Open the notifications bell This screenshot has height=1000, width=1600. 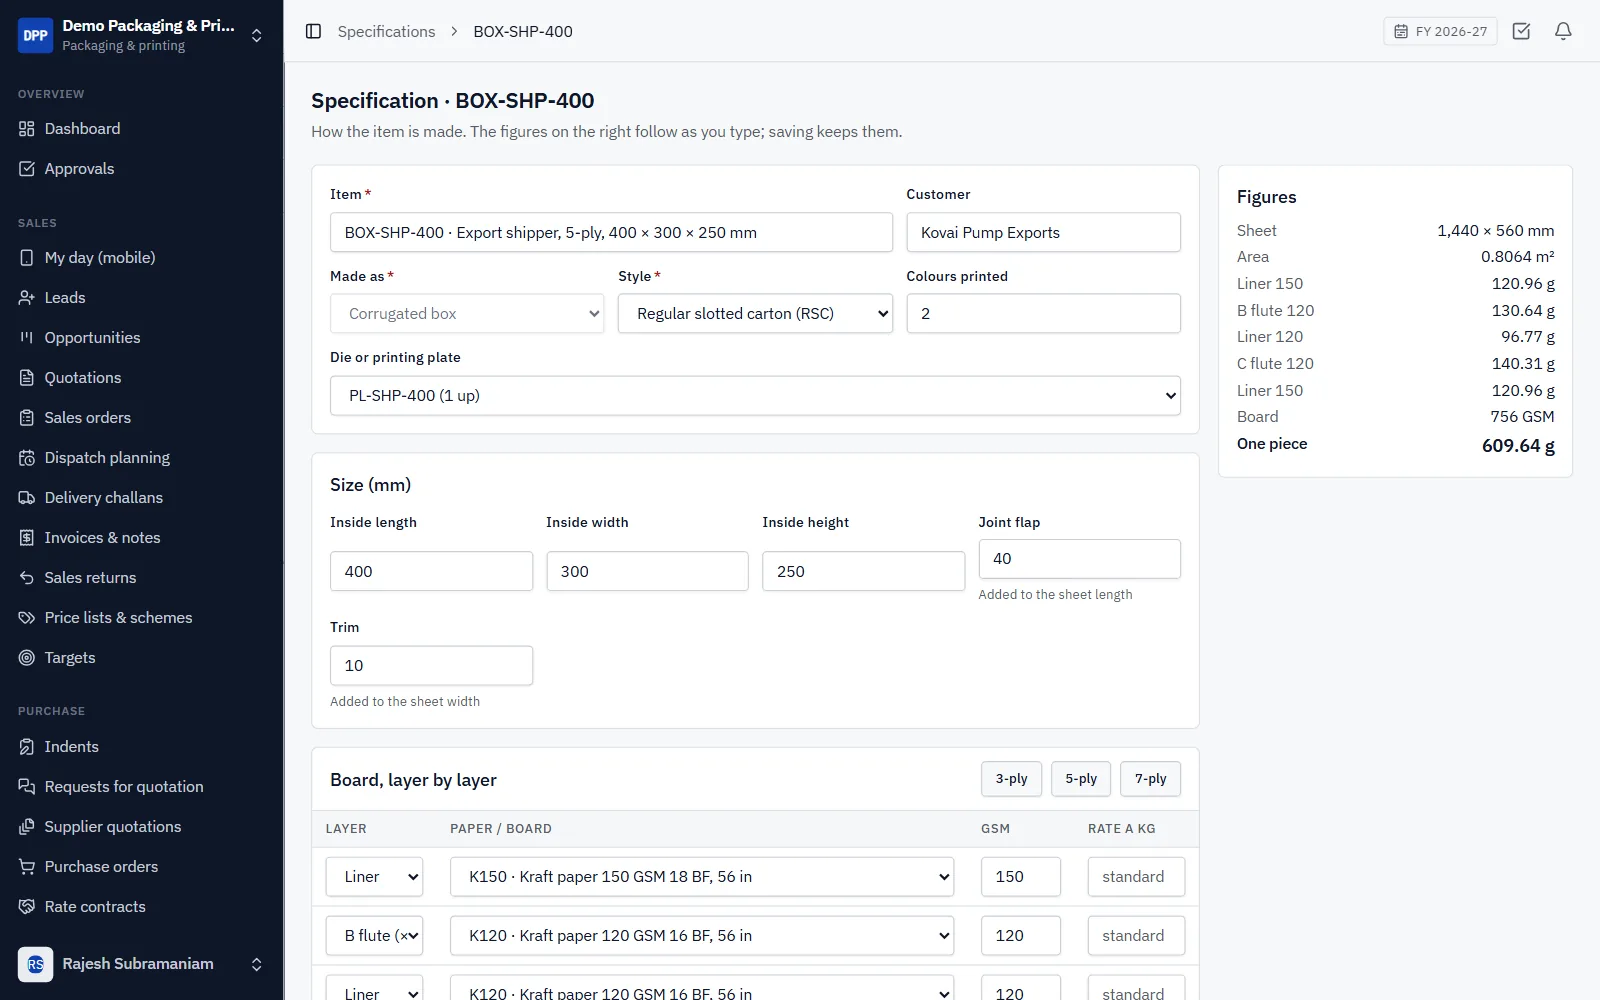[x=1563, y=31]
